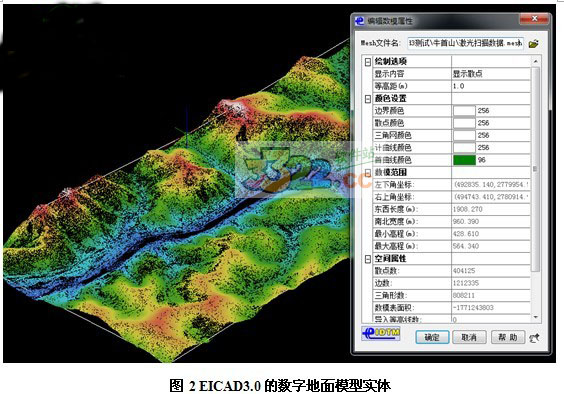Cancel with the 取消 button
This screenshot has height=394, width=564.
pos(469,337)
